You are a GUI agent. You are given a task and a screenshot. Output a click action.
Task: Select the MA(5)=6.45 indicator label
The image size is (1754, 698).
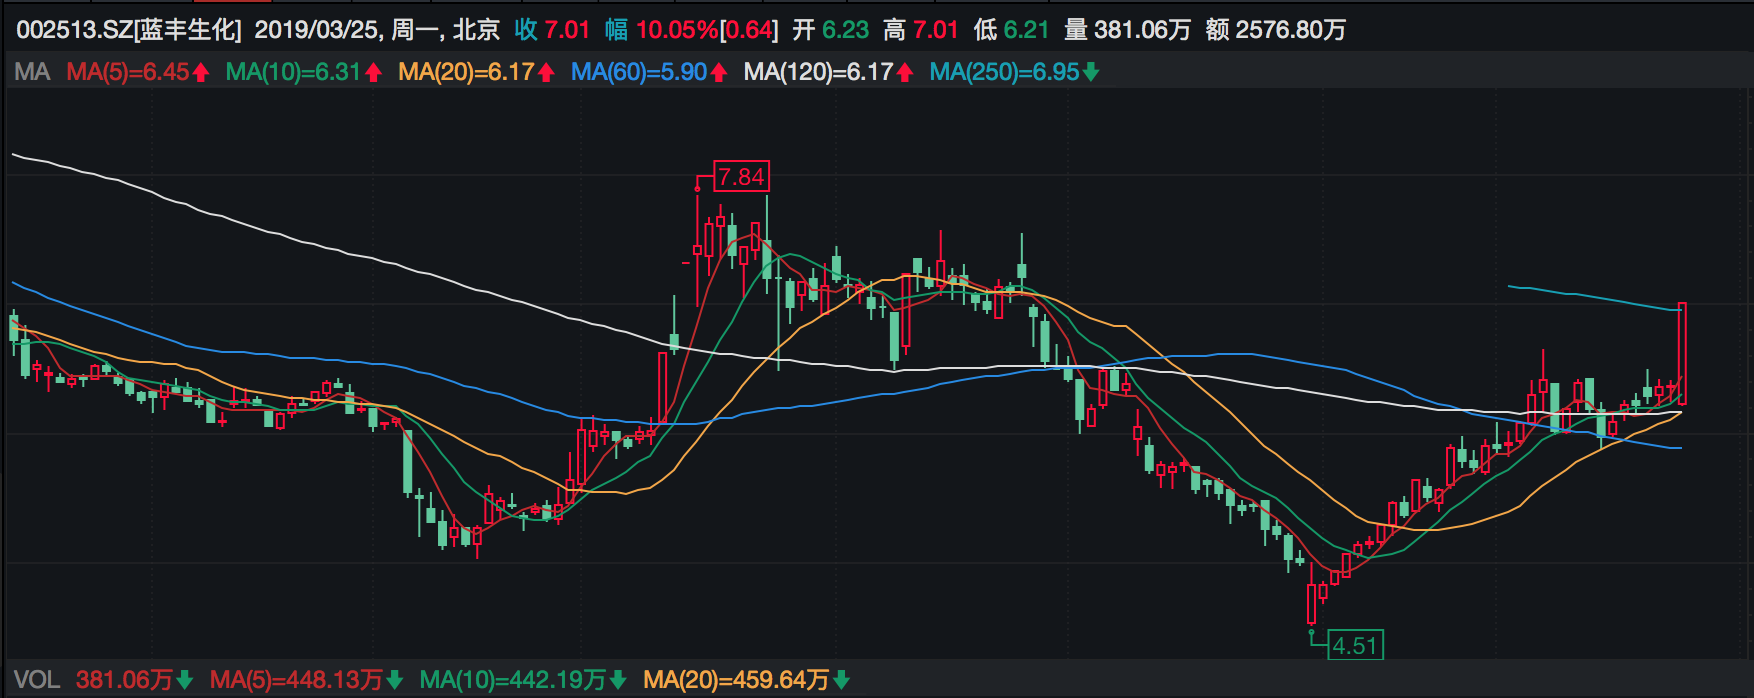[127, 72]
